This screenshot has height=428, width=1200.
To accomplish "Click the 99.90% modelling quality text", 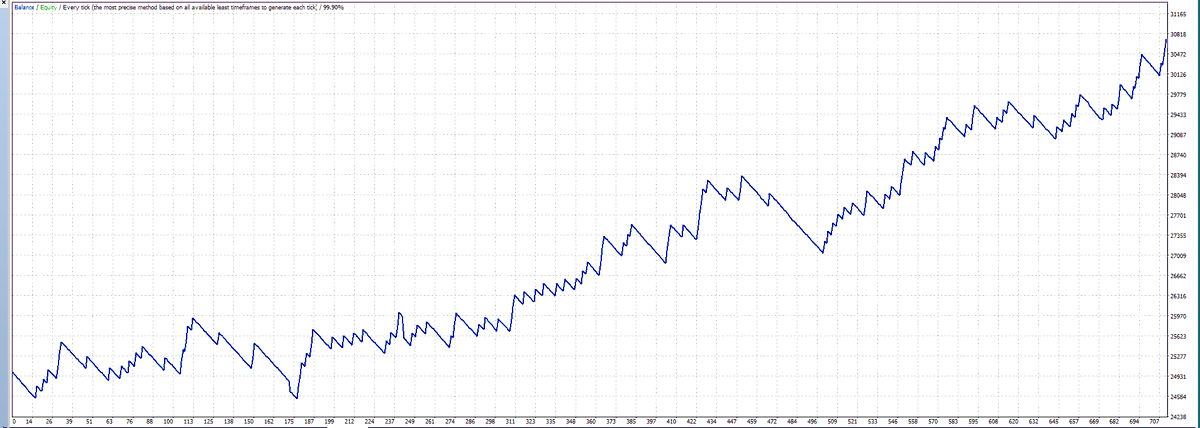I will click(331, 7).
